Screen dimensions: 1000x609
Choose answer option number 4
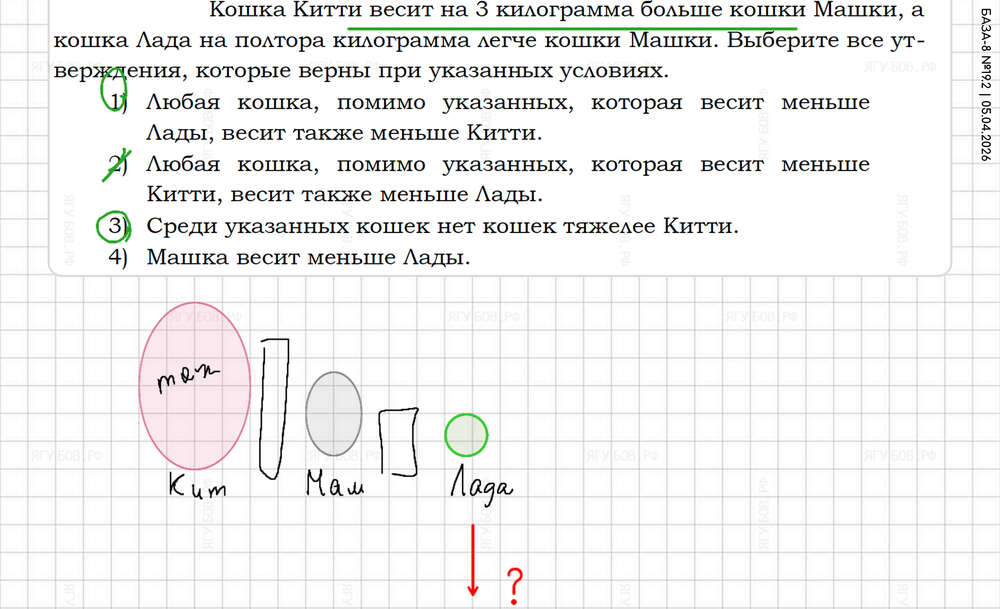(x=119, y=257)
